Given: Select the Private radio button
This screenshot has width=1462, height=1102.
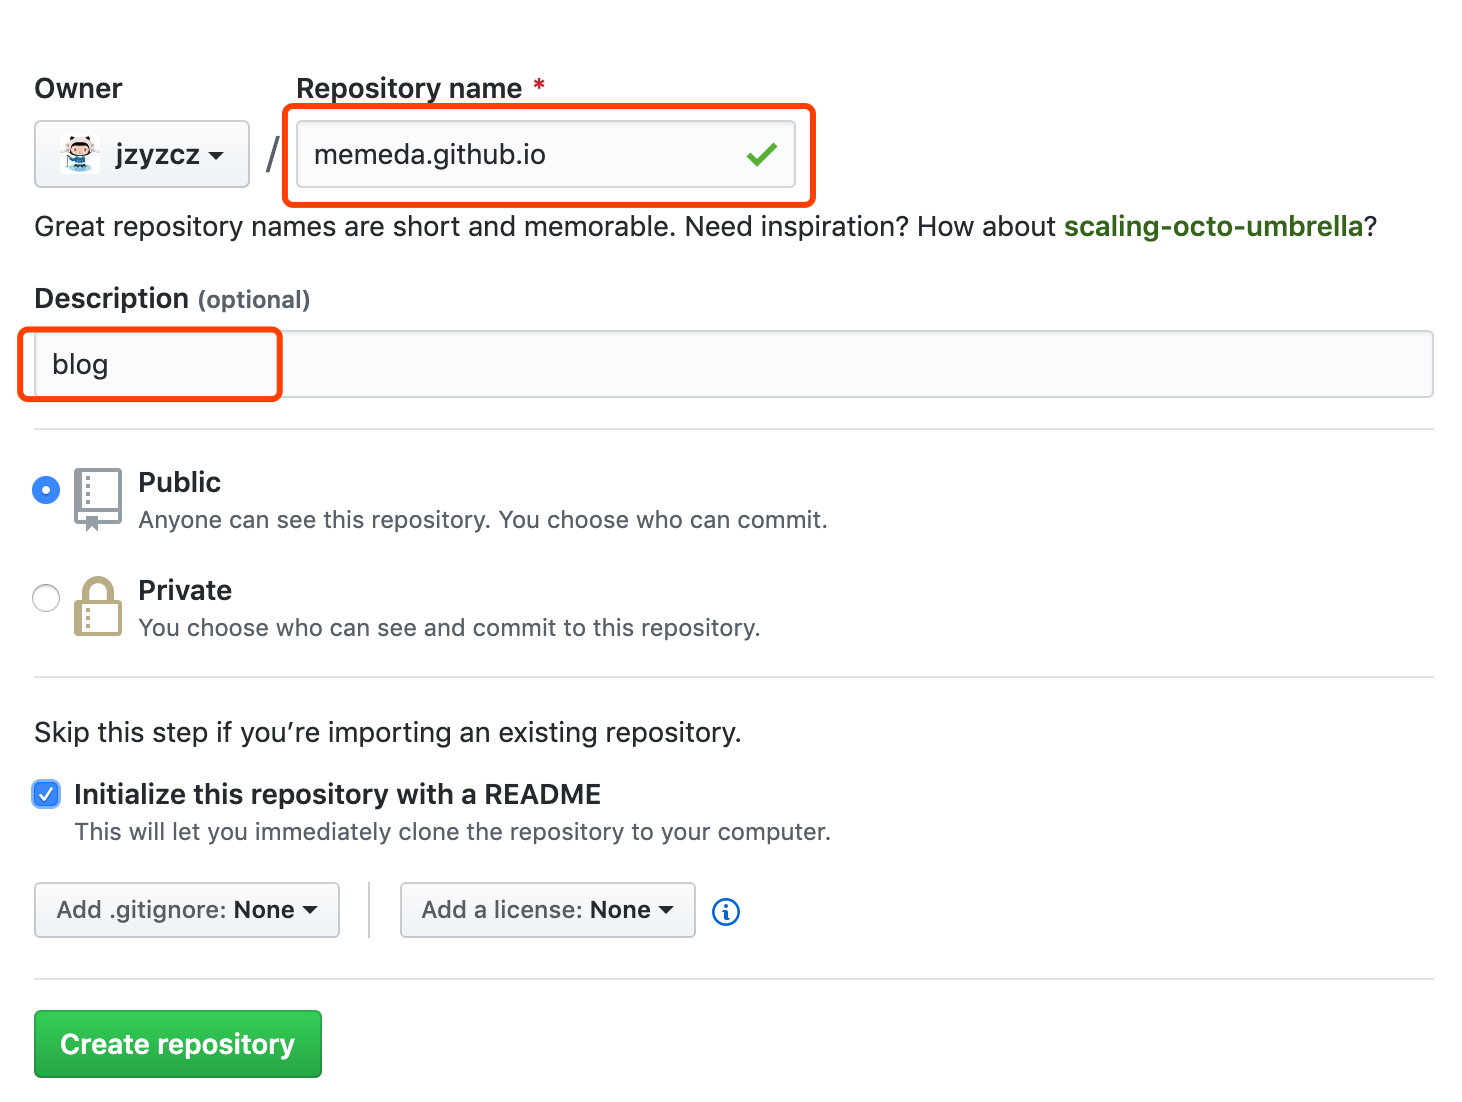Looking at the screenshot, I should [x=46, y=598].
